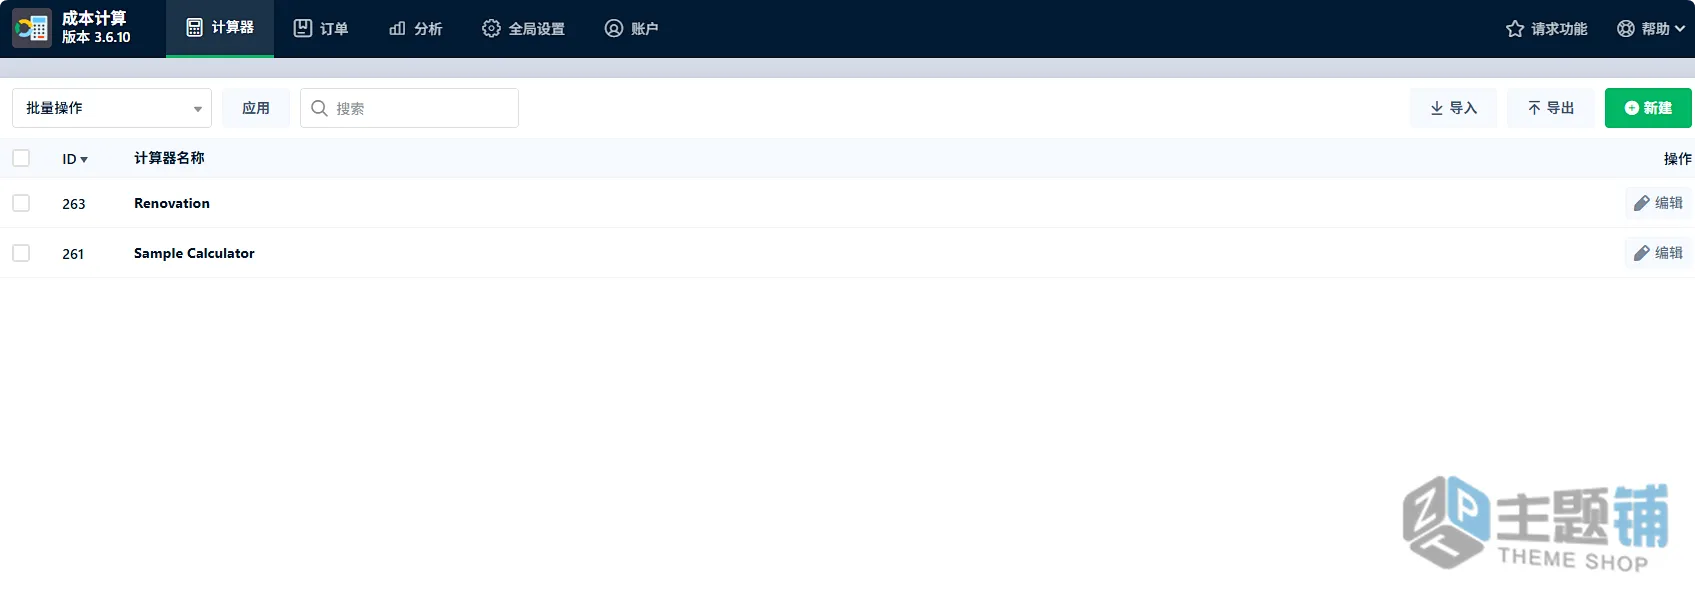Viewport: 1695px width, 600px height.
Task: Open the 批量操作 dropdown
Action: 112,108
